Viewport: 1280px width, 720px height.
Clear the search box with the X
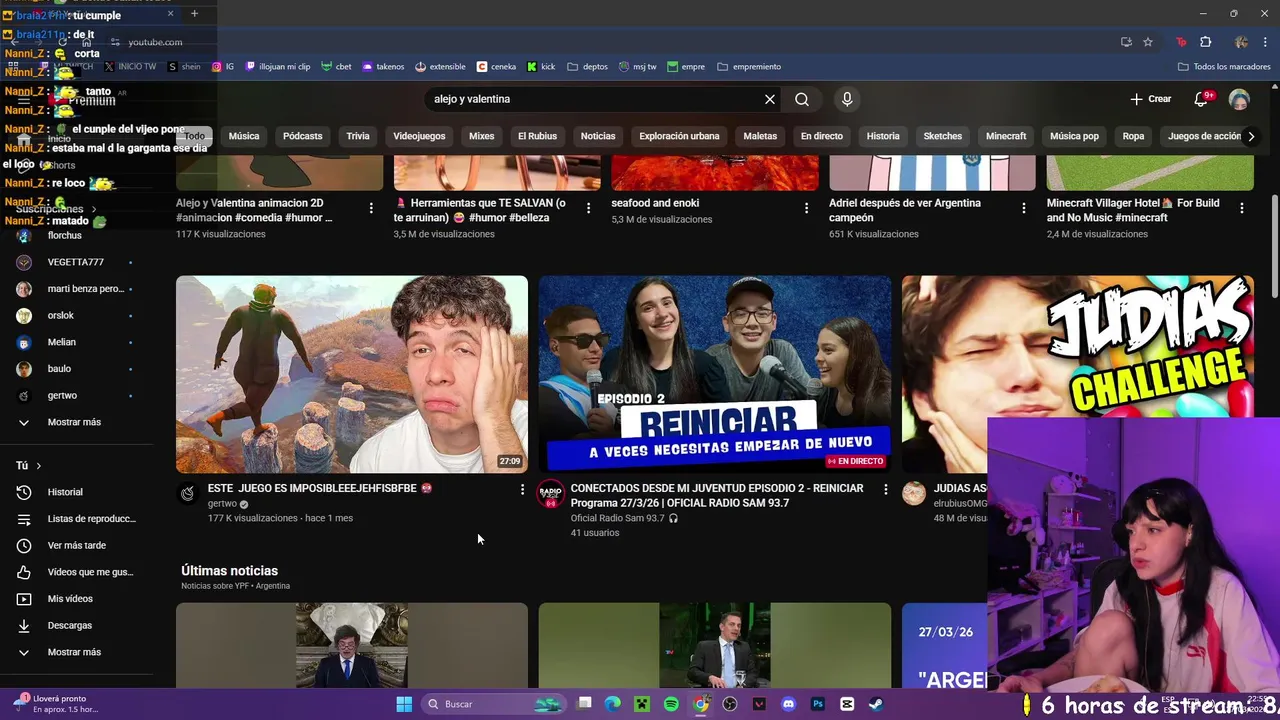pyautogui.click(x=770, y=99)
